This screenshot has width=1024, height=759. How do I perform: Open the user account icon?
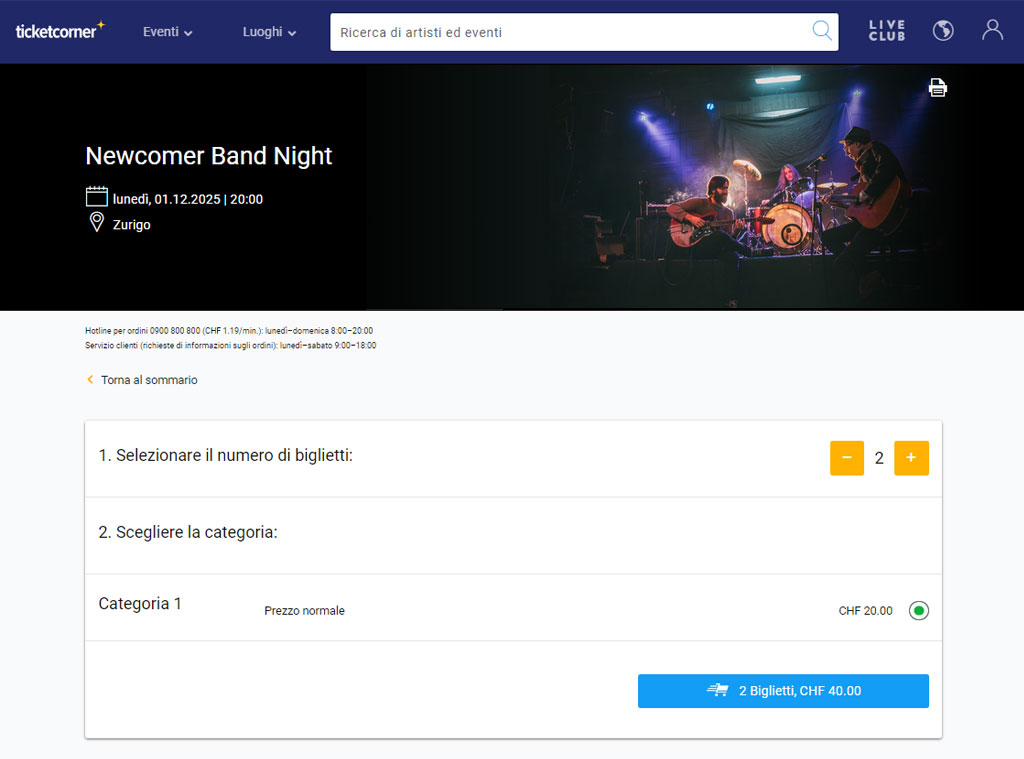tap(992, 30)
